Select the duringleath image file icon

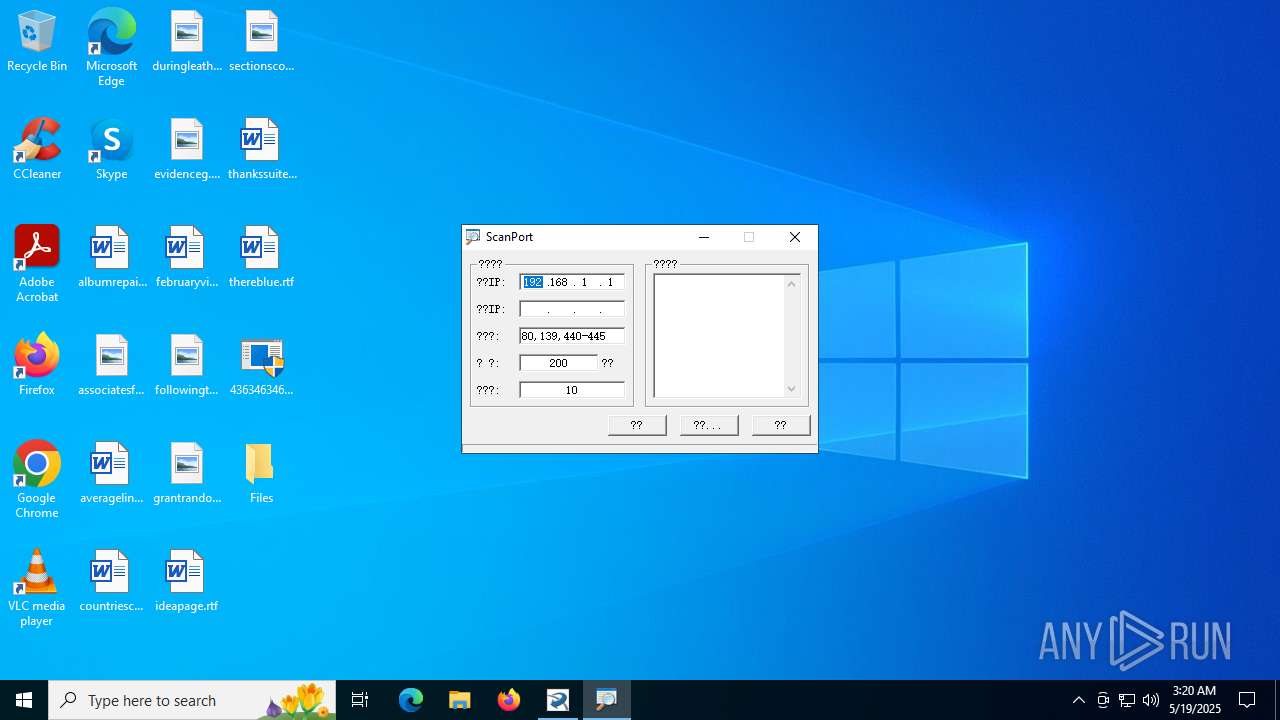pos(186,42)
